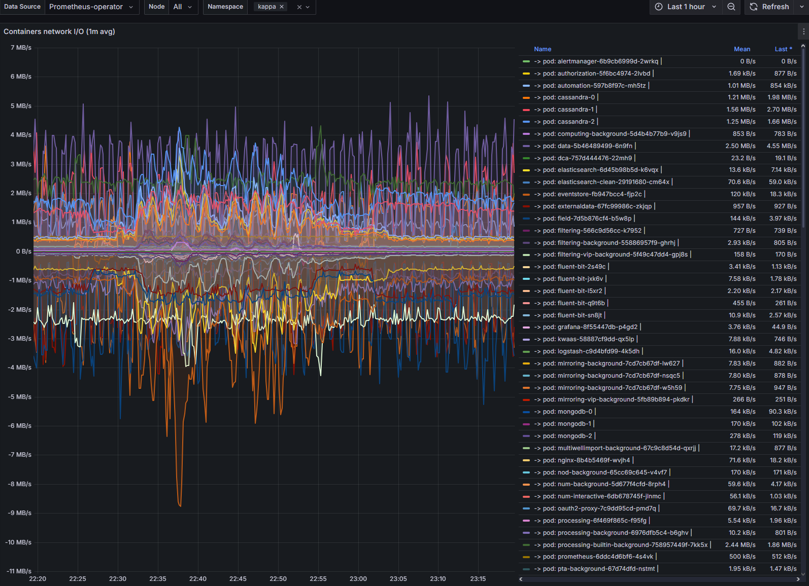Image resolution: width=809 pixels, height=586 pixels.
Task: Open the refresh interval dropdown arrow
Action: pos(801,7)
